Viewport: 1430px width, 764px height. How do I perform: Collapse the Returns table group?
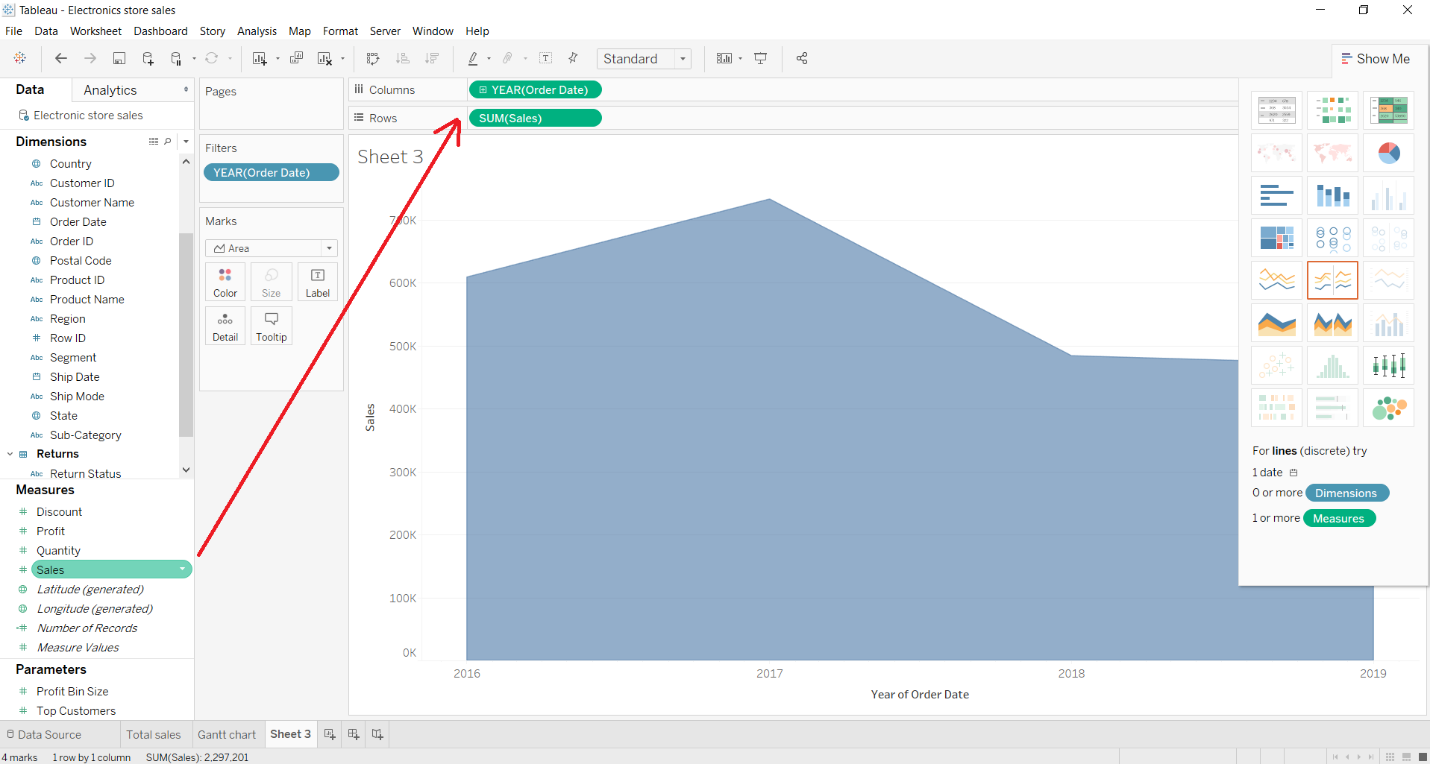click(x=10, y=454)
